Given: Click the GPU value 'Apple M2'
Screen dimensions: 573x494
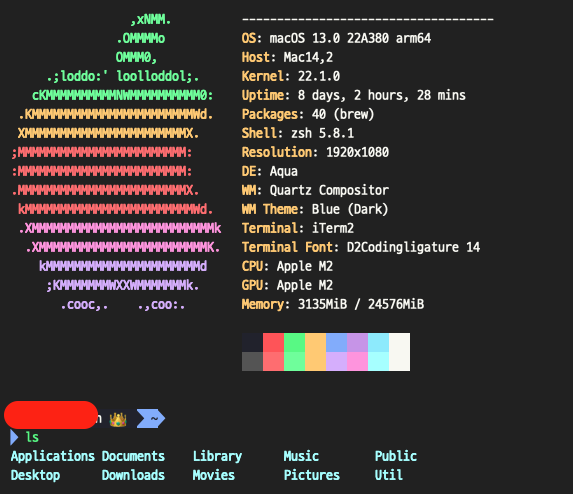Looking at the screenshot, I should coord(305,285).
